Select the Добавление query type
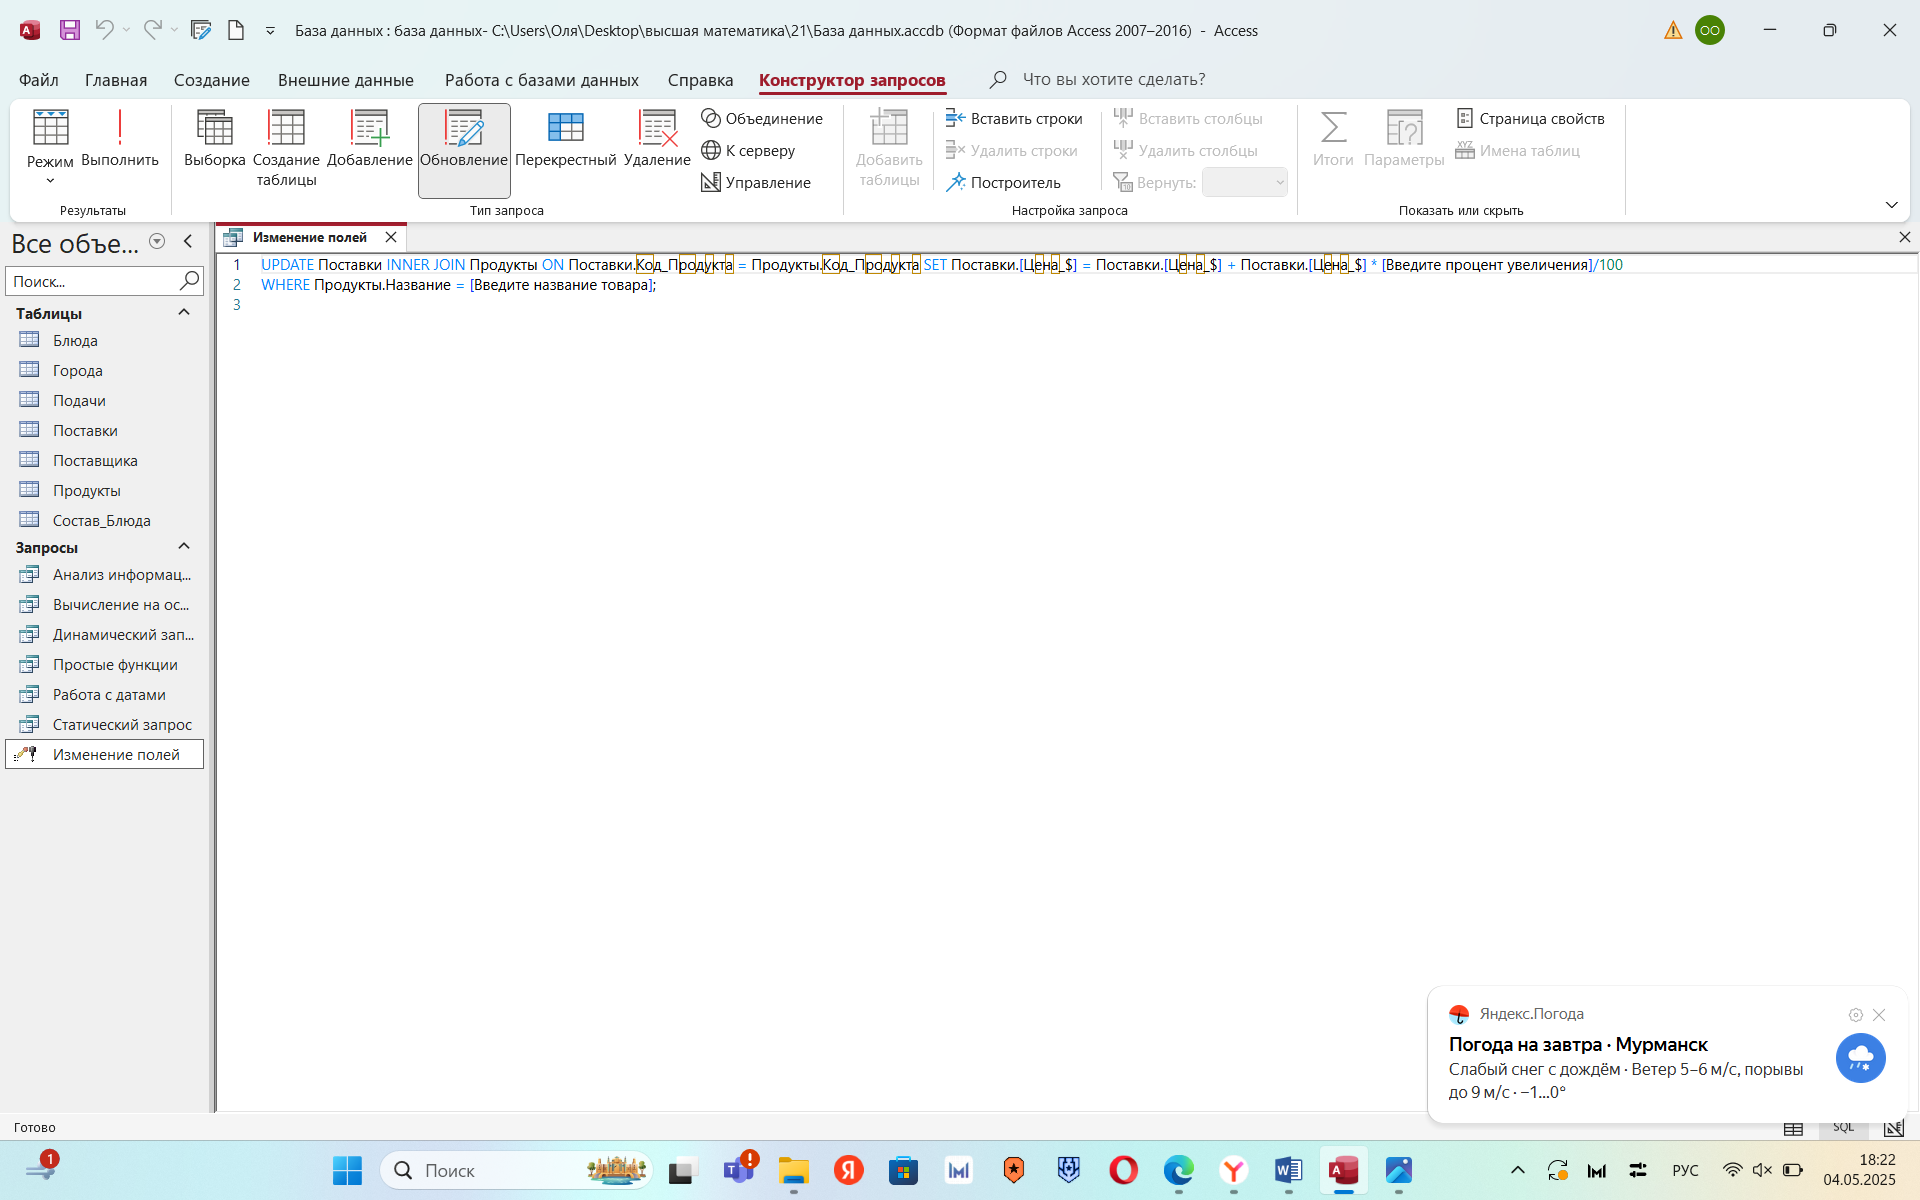Screen dimensions: 1920x1200 tap(369, 140)
